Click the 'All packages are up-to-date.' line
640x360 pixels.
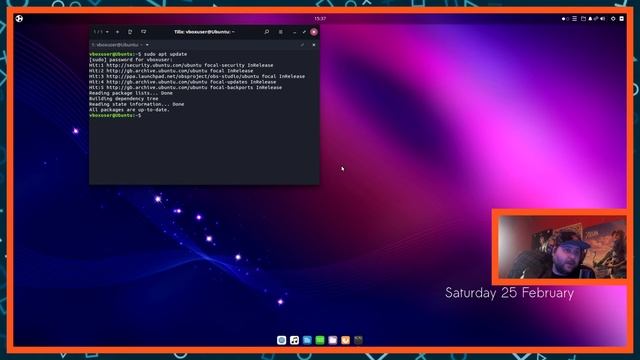pos(129,110)
